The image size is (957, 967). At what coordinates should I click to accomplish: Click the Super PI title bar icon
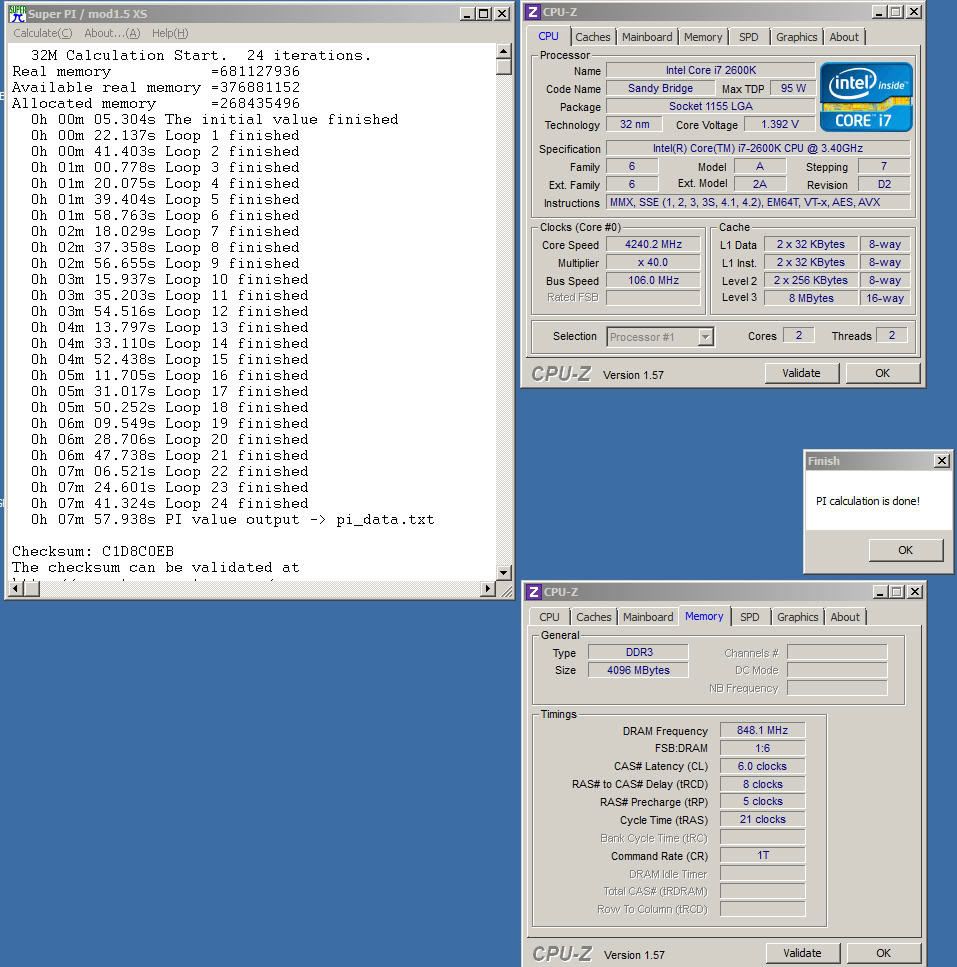17,14
